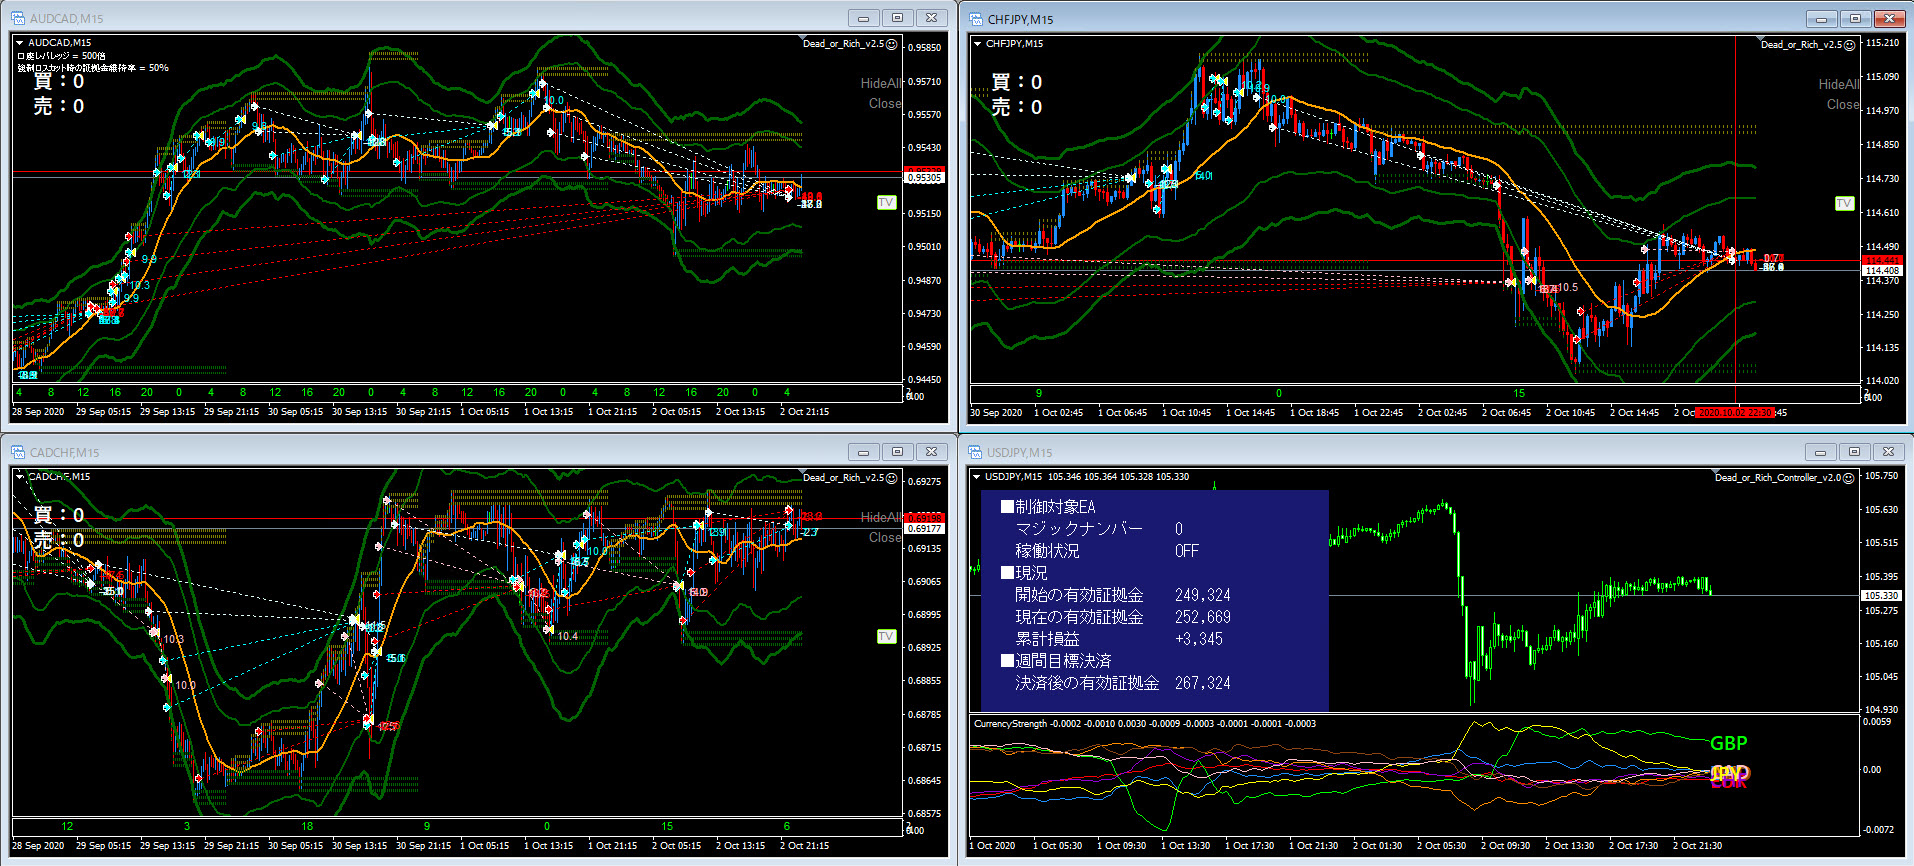Click the CADCHF window title bar chart icon

(18, 452)
